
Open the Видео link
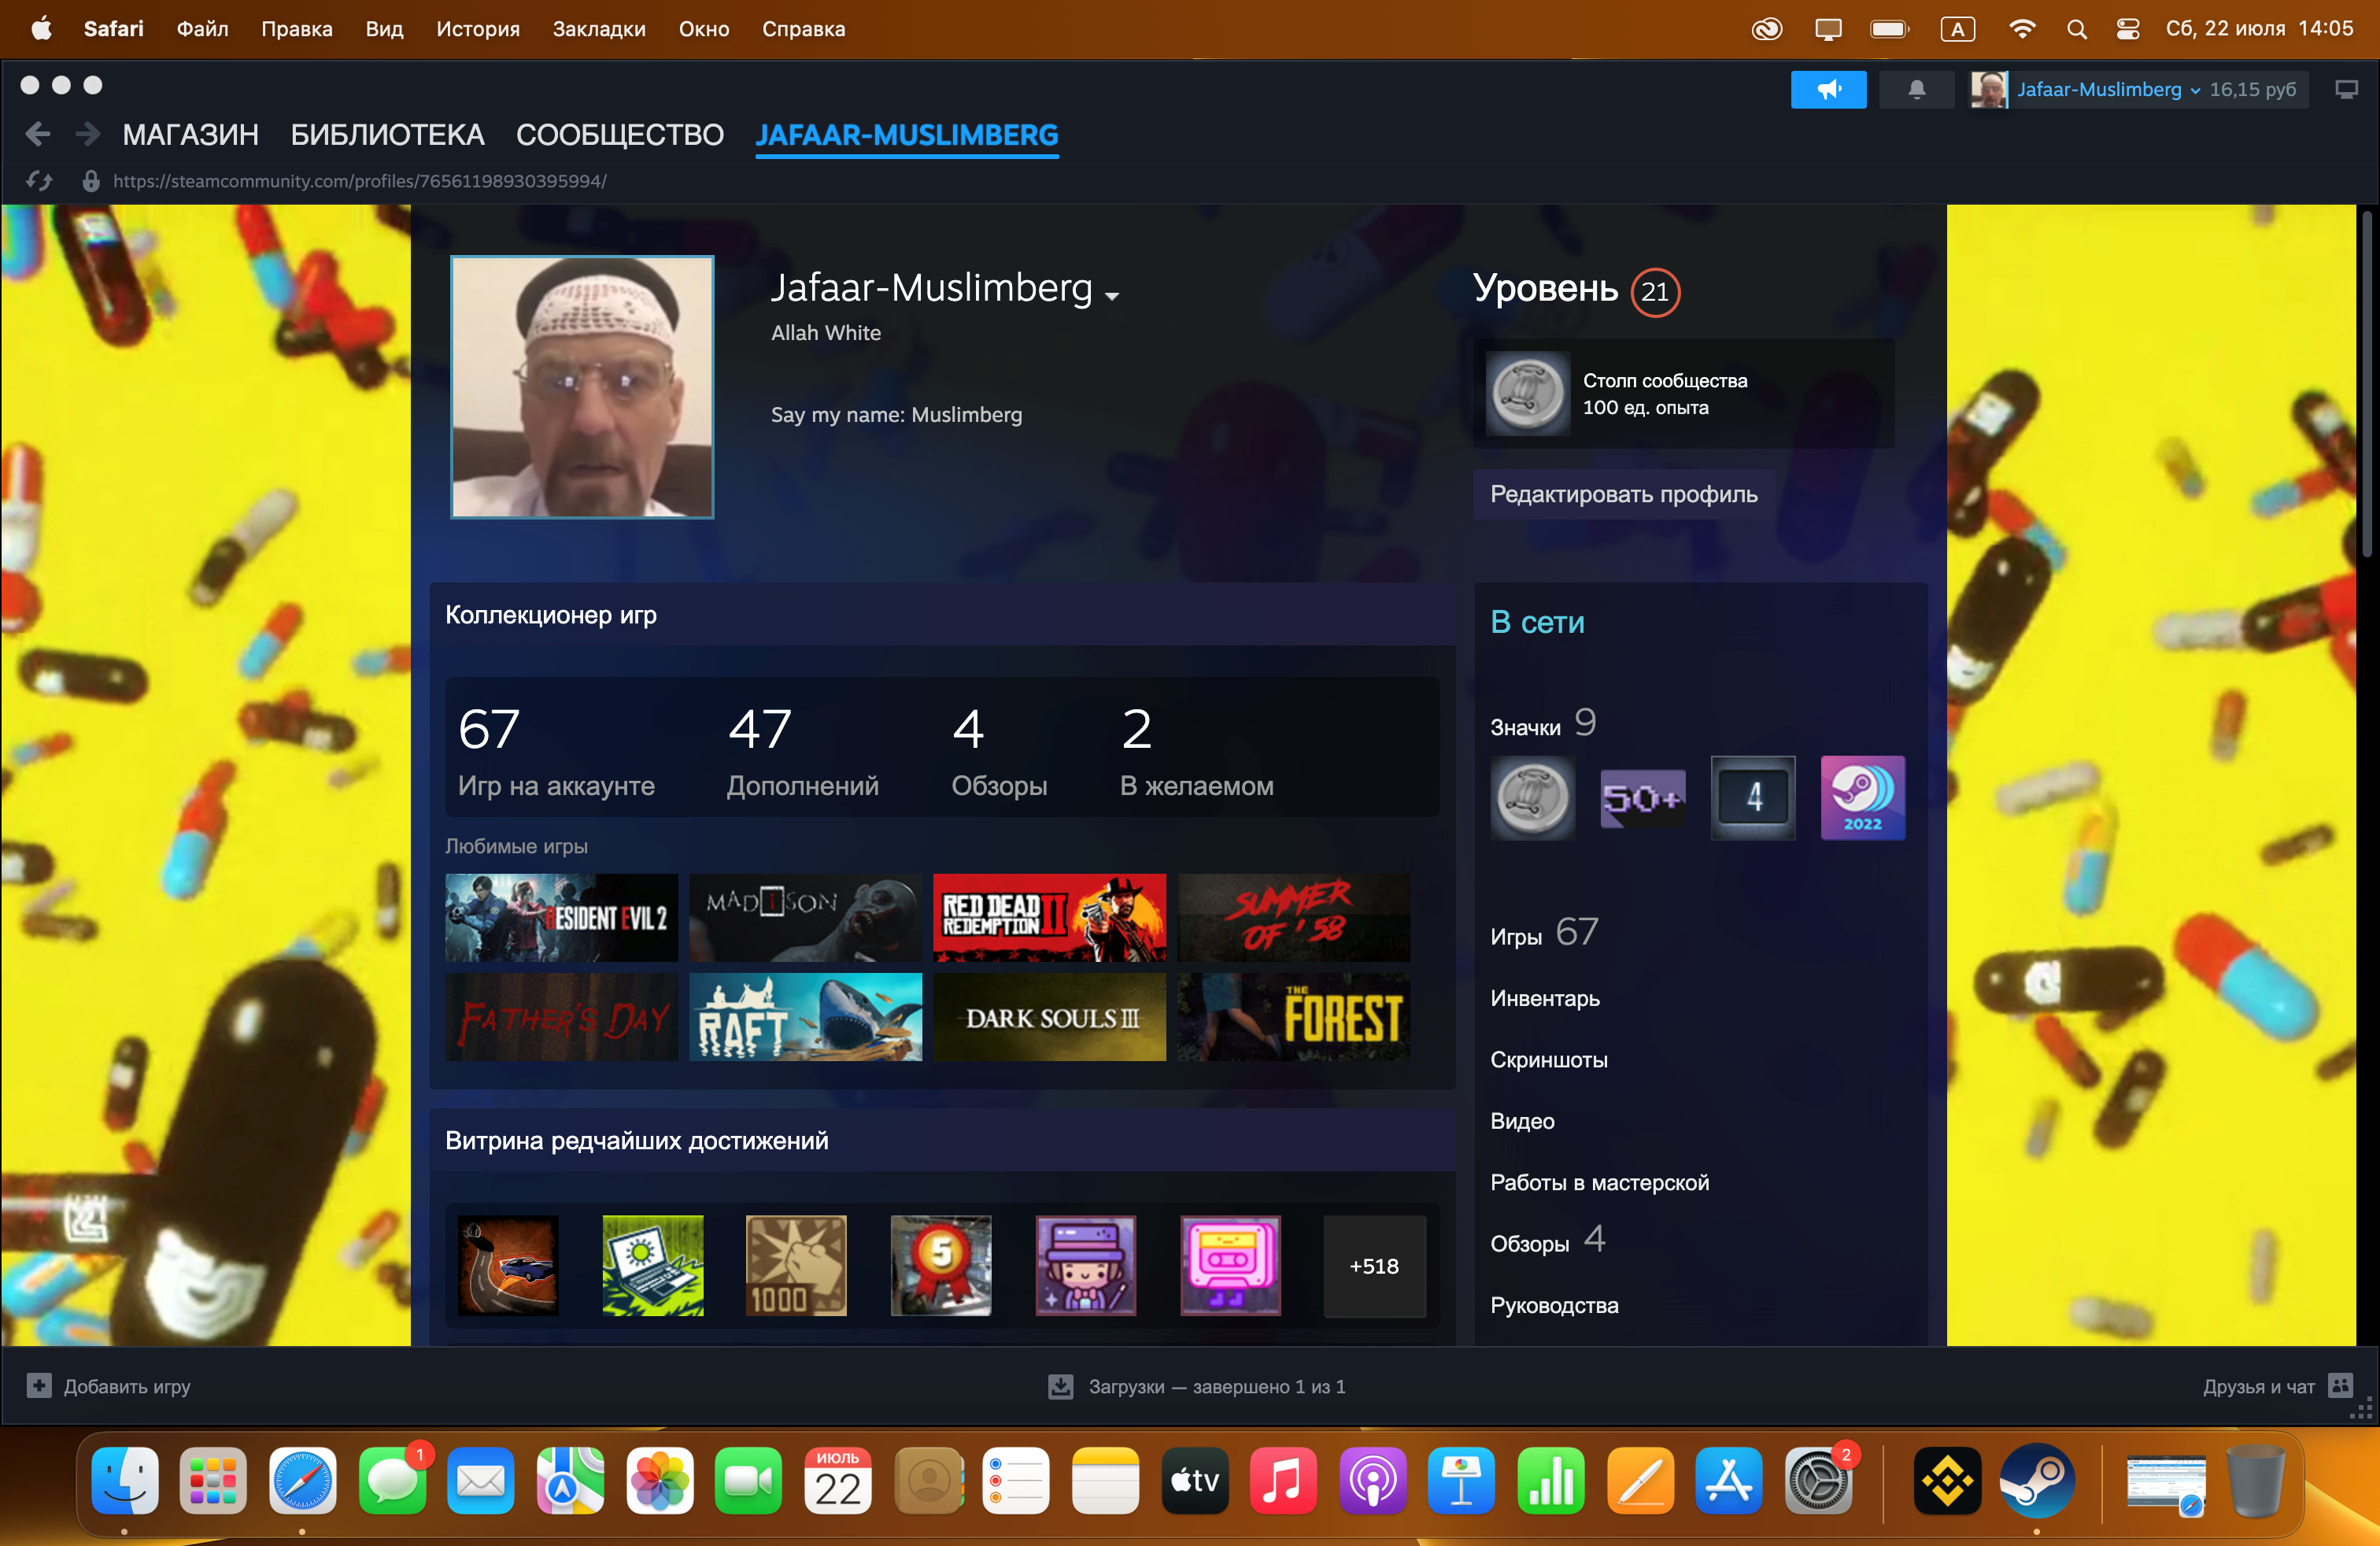pyautogui.click(x=1522, y=1121)
